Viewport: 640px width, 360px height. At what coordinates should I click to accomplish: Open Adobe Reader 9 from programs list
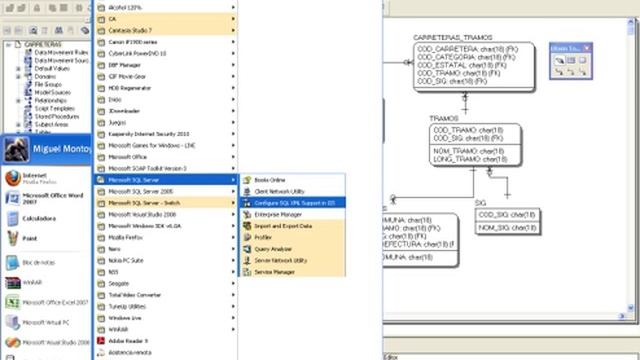166,341
